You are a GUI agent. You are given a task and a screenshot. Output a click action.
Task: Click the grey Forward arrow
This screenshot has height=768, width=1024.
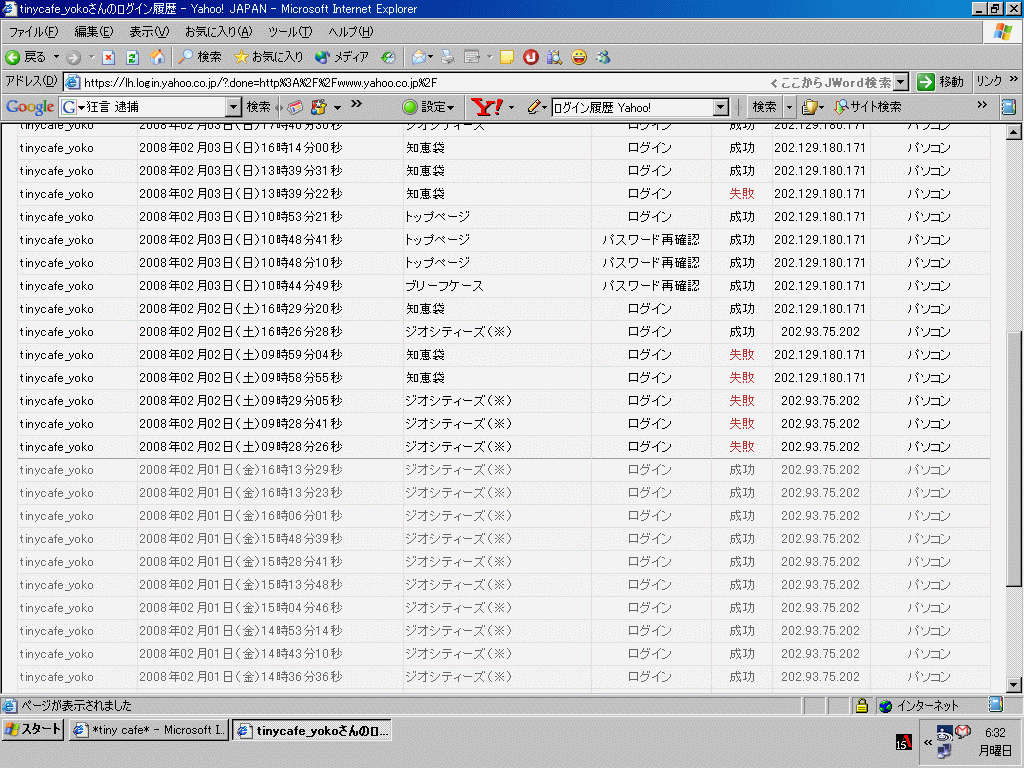(73, 57)
